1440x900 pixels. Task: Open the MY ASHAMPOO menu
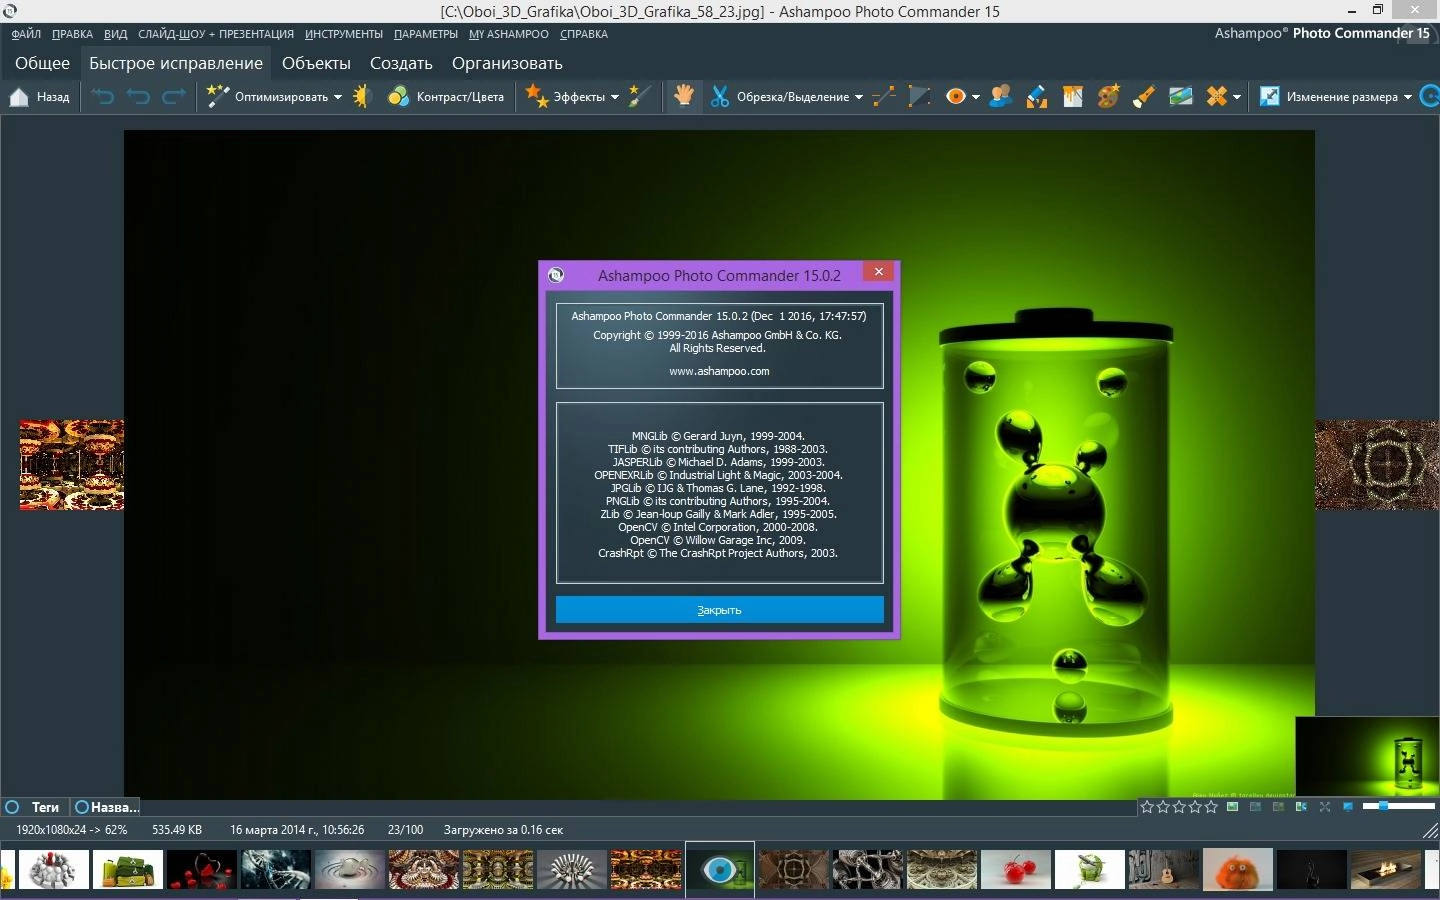[509, 34]
